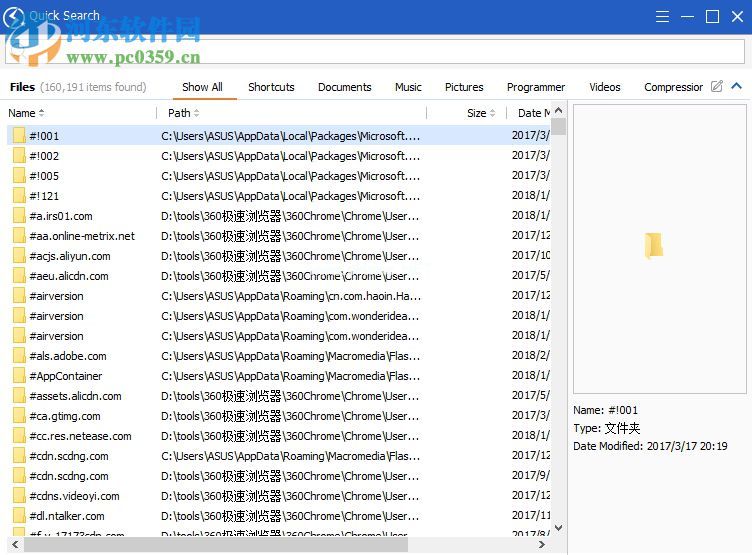The width and height of the screenshot is (752, 555).
Task: Click the vertical scrollbar thumb
Action: pyautogui.click(x=558, y=126)
